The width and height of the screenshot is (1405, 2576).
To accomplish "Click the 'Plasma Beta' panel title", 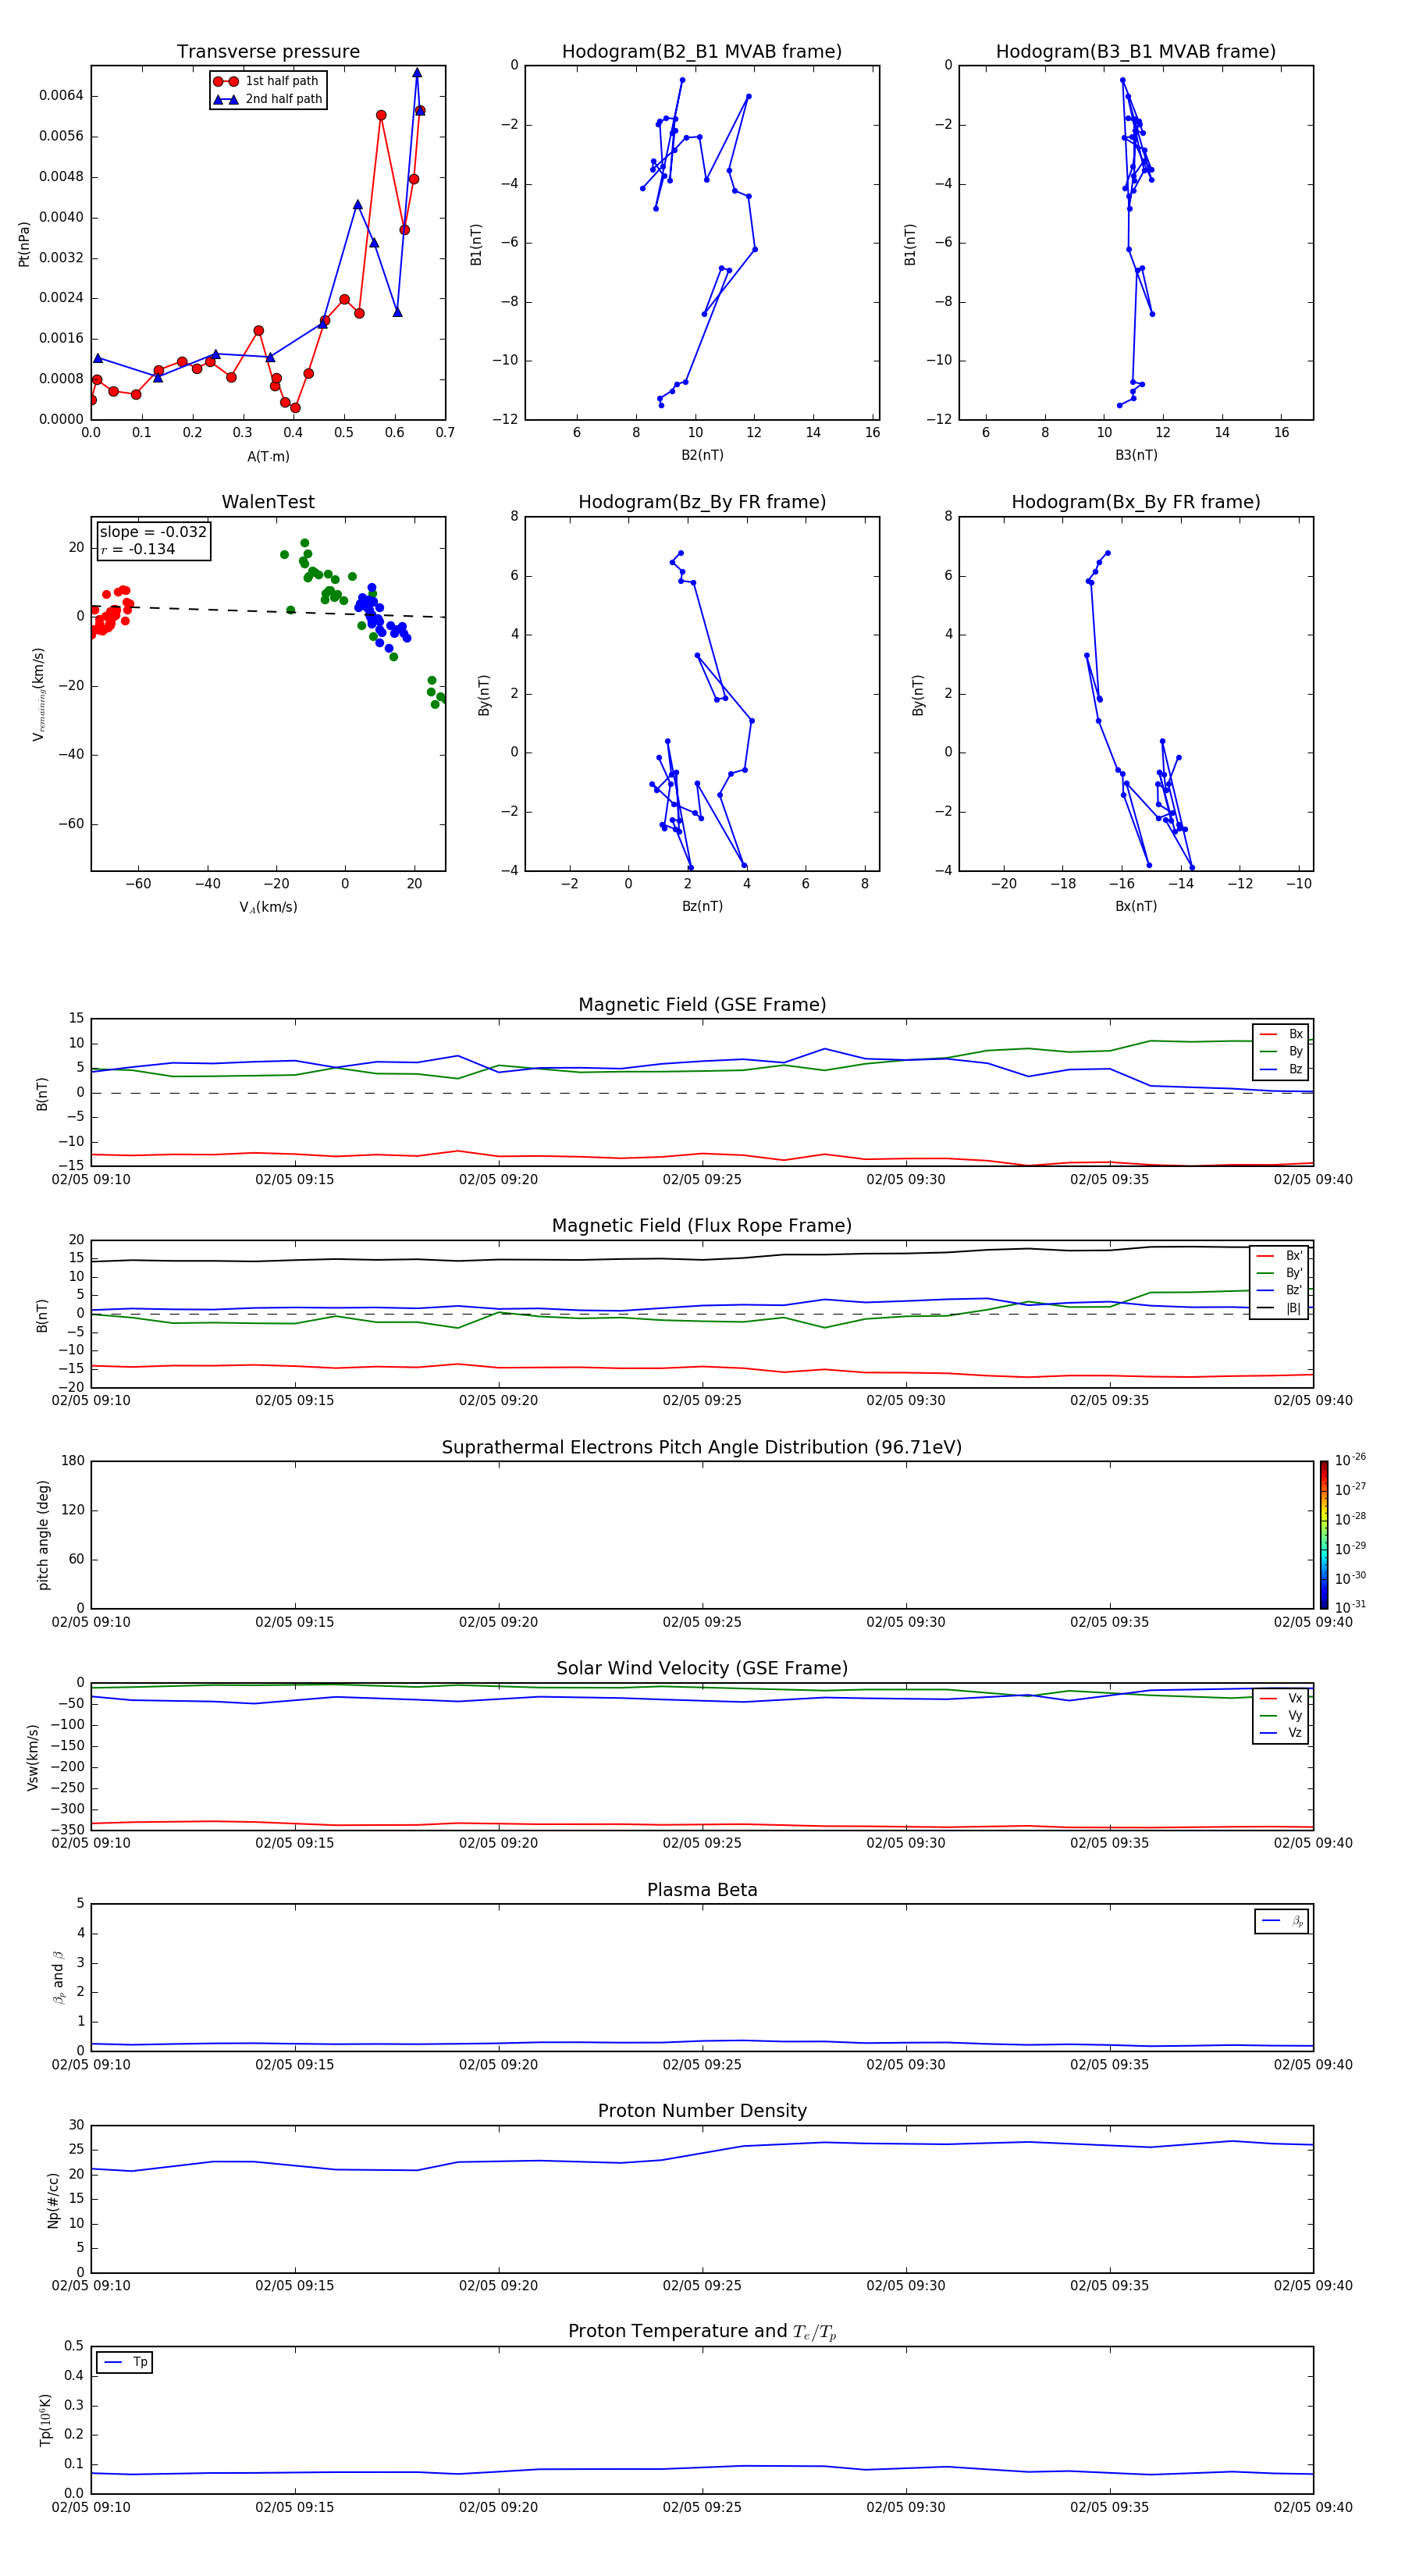I will [702, 1890].
